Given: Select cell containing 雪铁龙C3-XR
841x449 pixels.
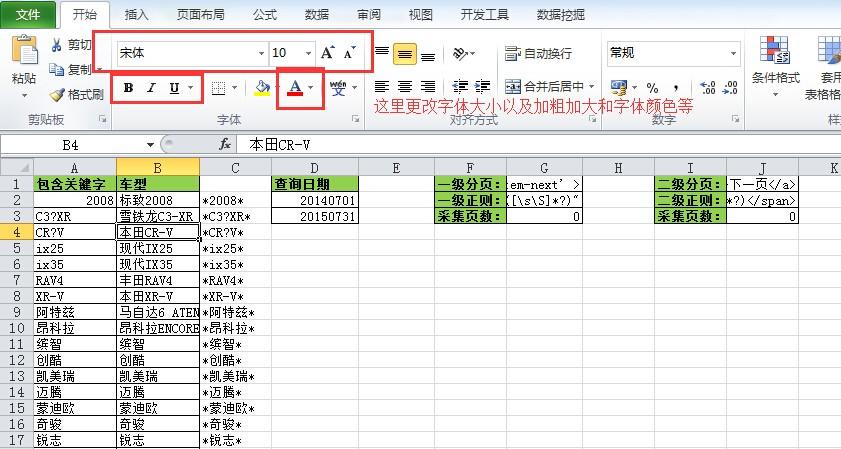Looking at the screenshot, I should pos(158,216).
